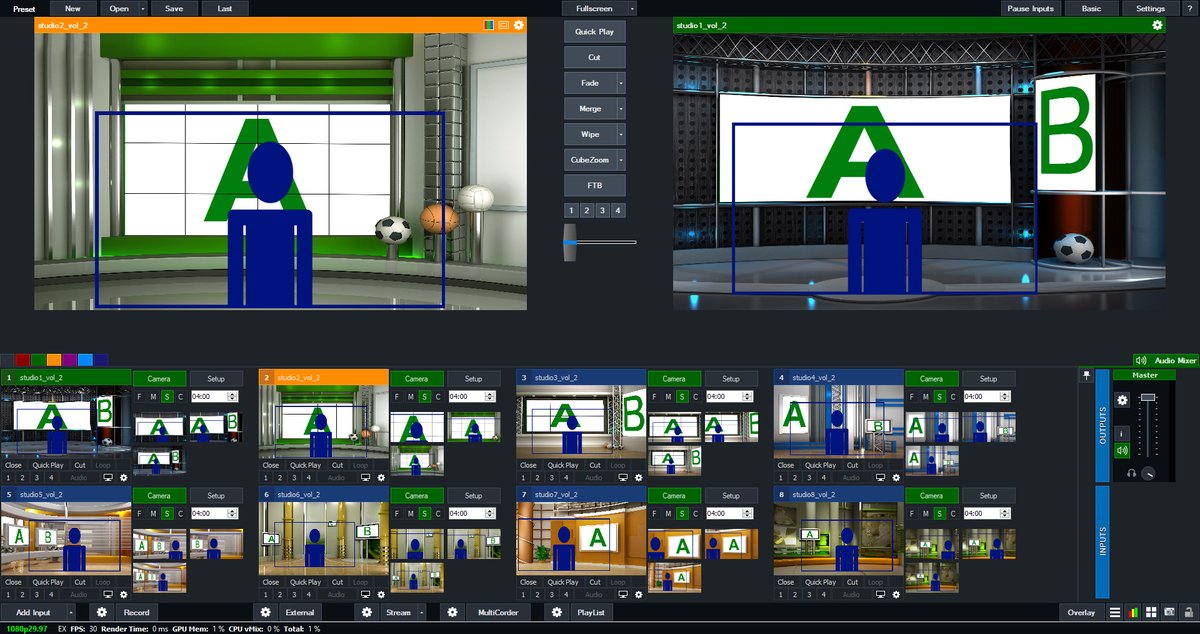Open Camera tab for input 7 studio7_vol_2
The height and width of the screenshot is (634, 1200).
click(674, 495)
